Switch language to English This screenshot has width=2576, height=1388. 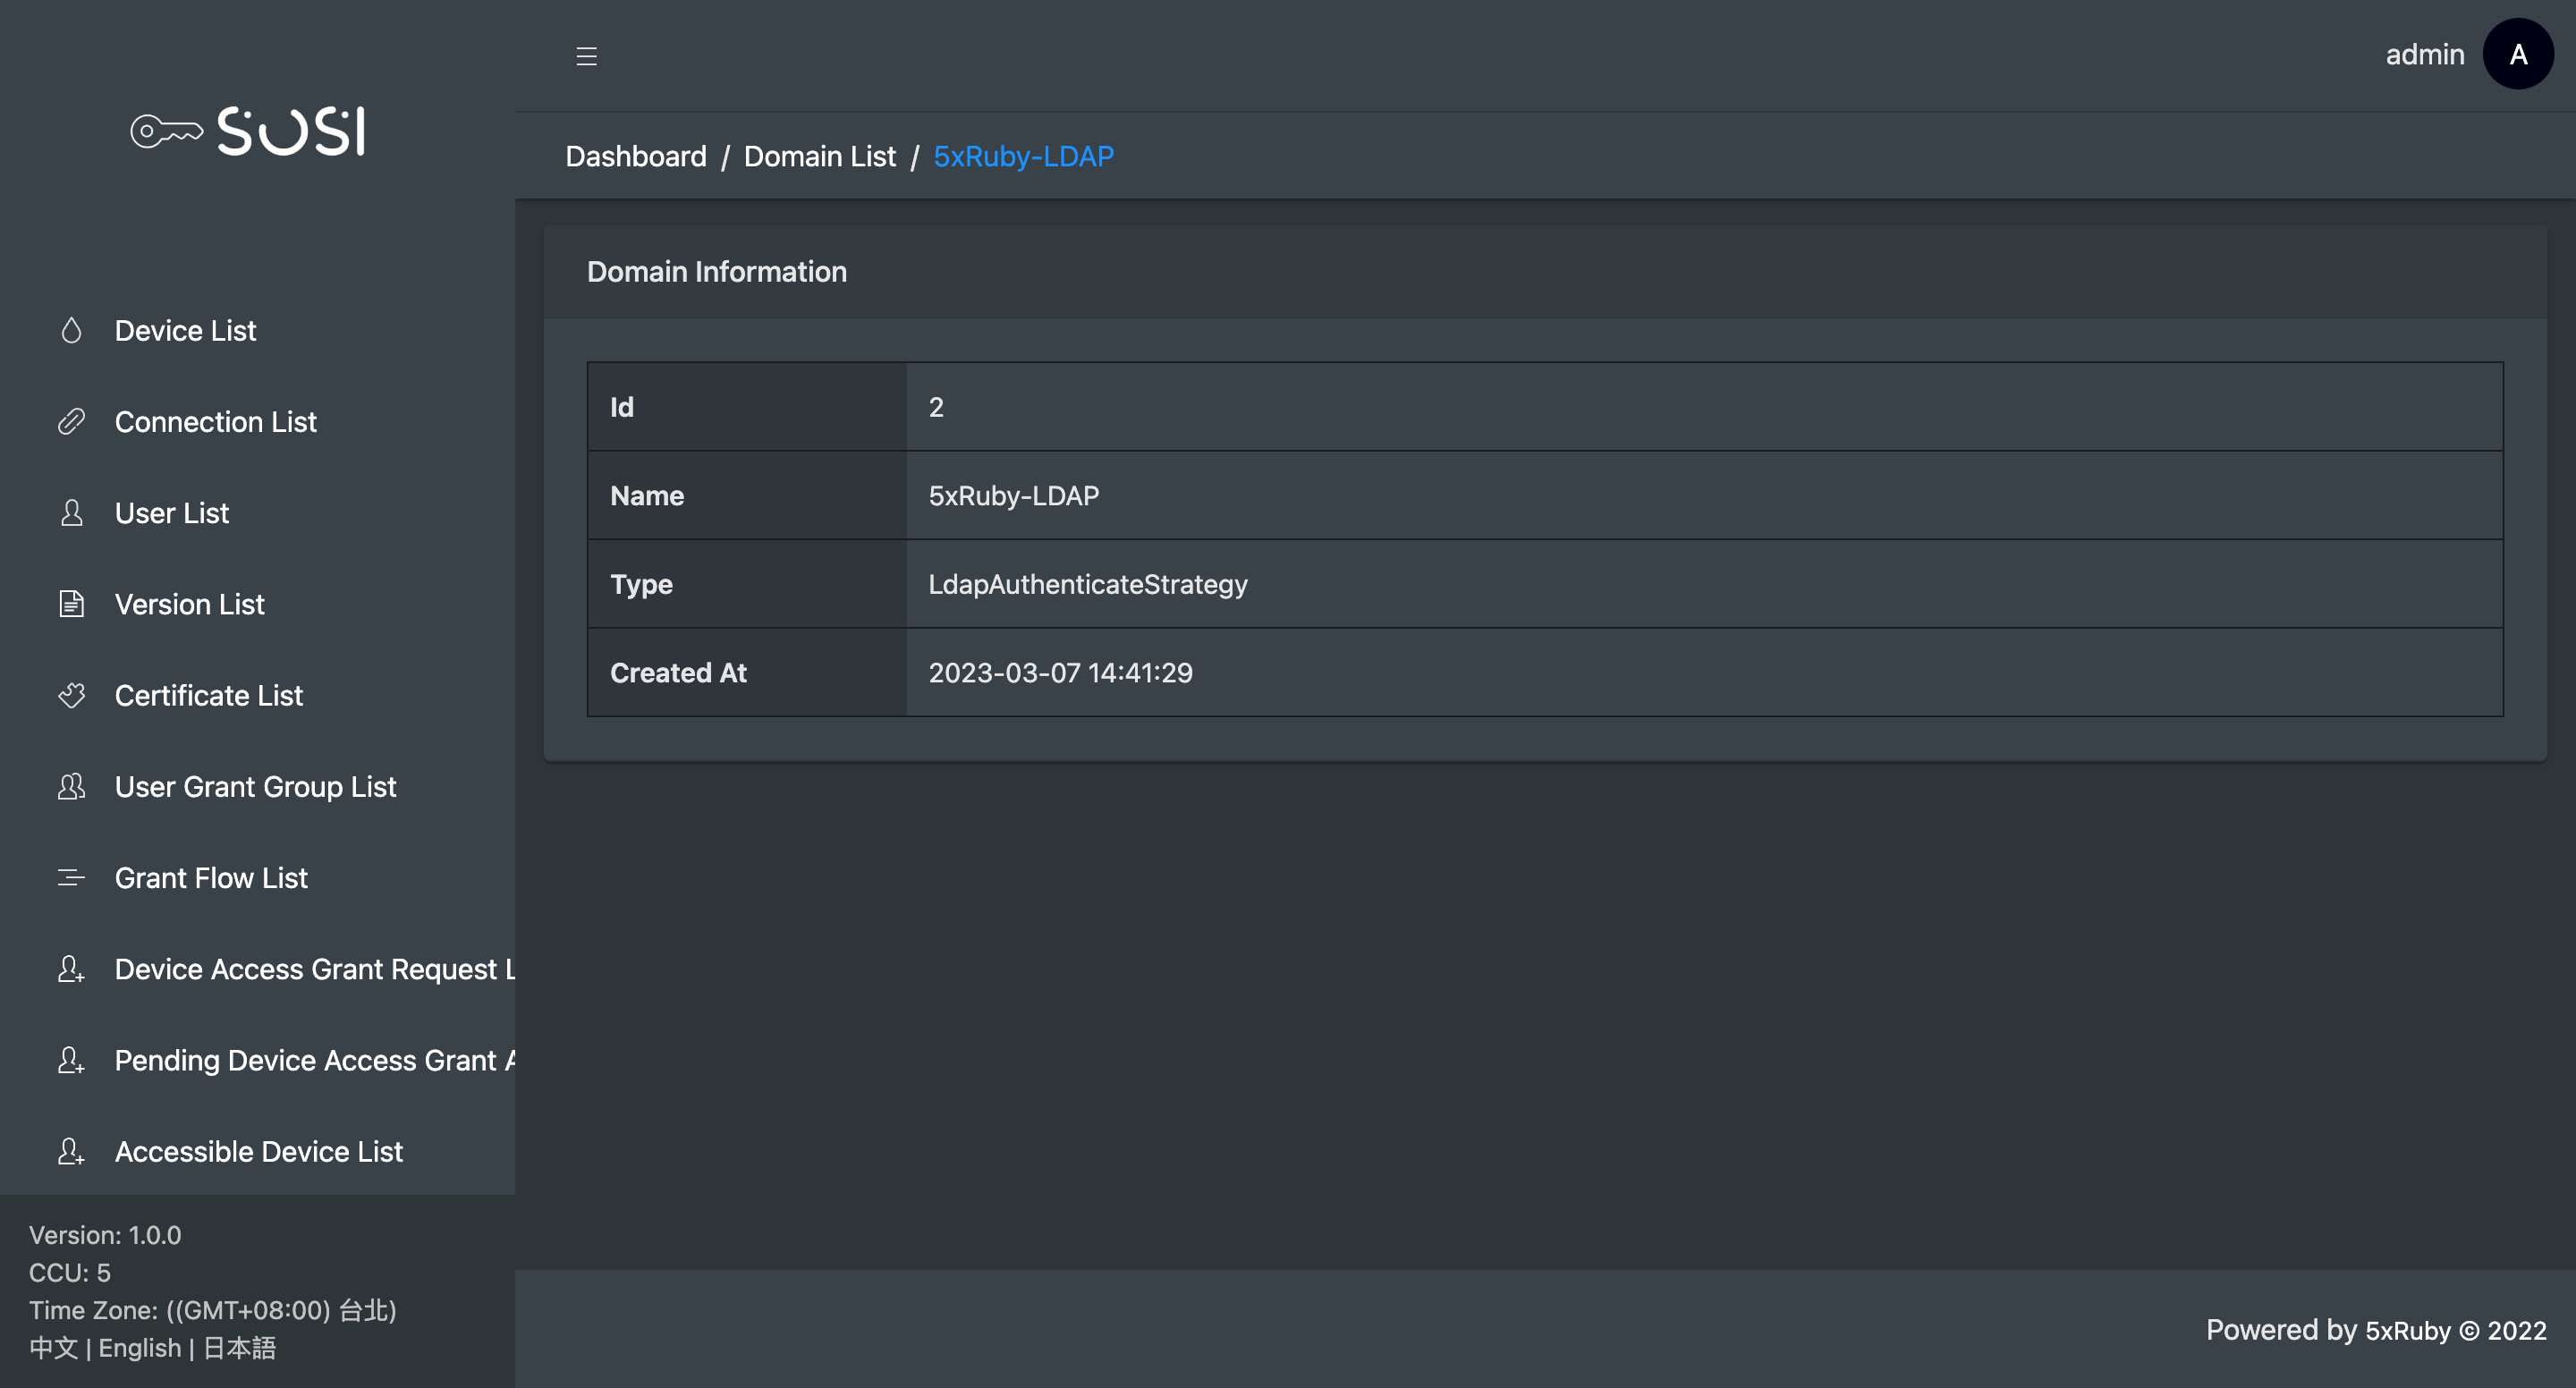pyautogui.click(x=139, y=1347)
